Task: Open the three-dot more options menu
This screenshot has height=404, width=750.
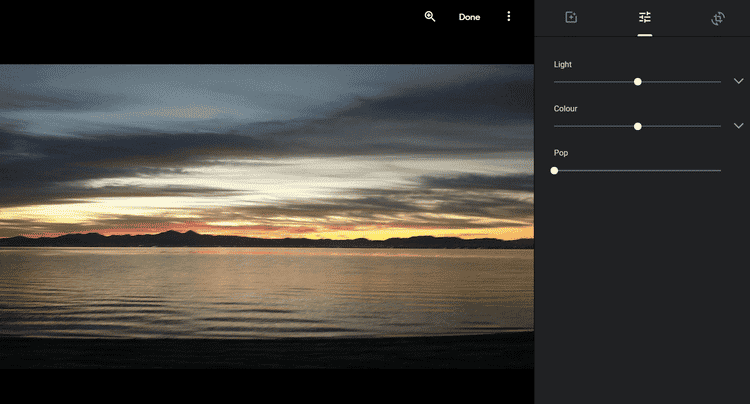Action: (x=509, y=17)
